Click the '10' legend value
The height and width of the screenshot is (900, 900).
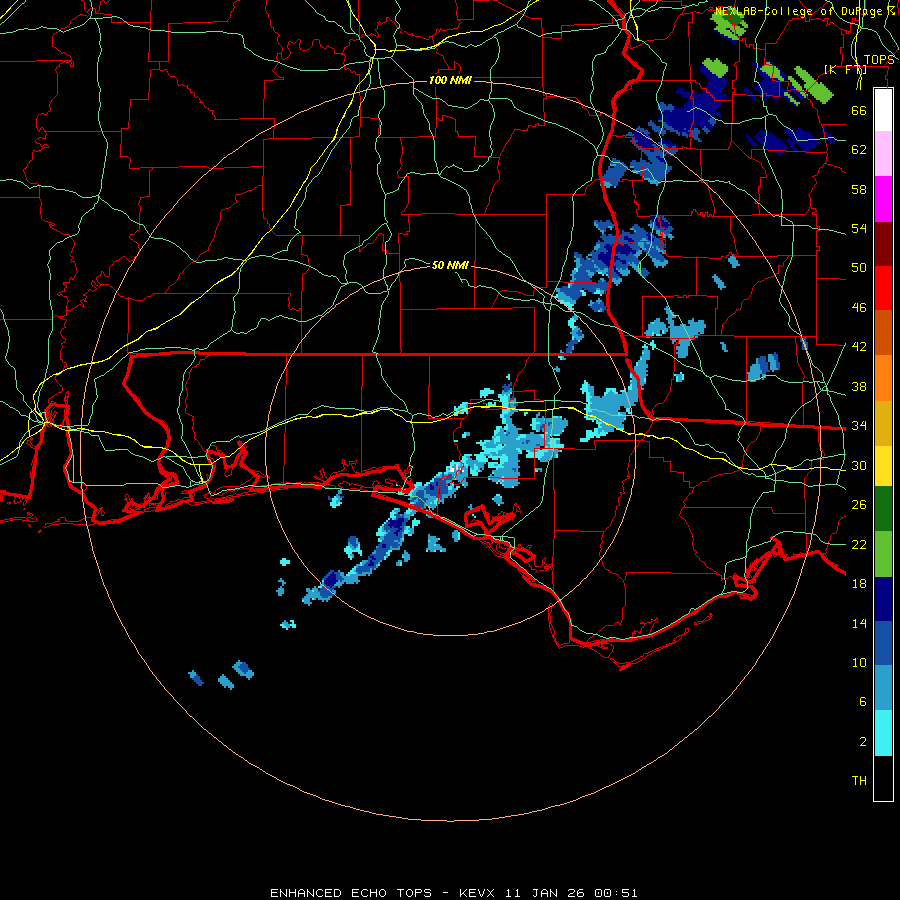[x=859, y=663]
